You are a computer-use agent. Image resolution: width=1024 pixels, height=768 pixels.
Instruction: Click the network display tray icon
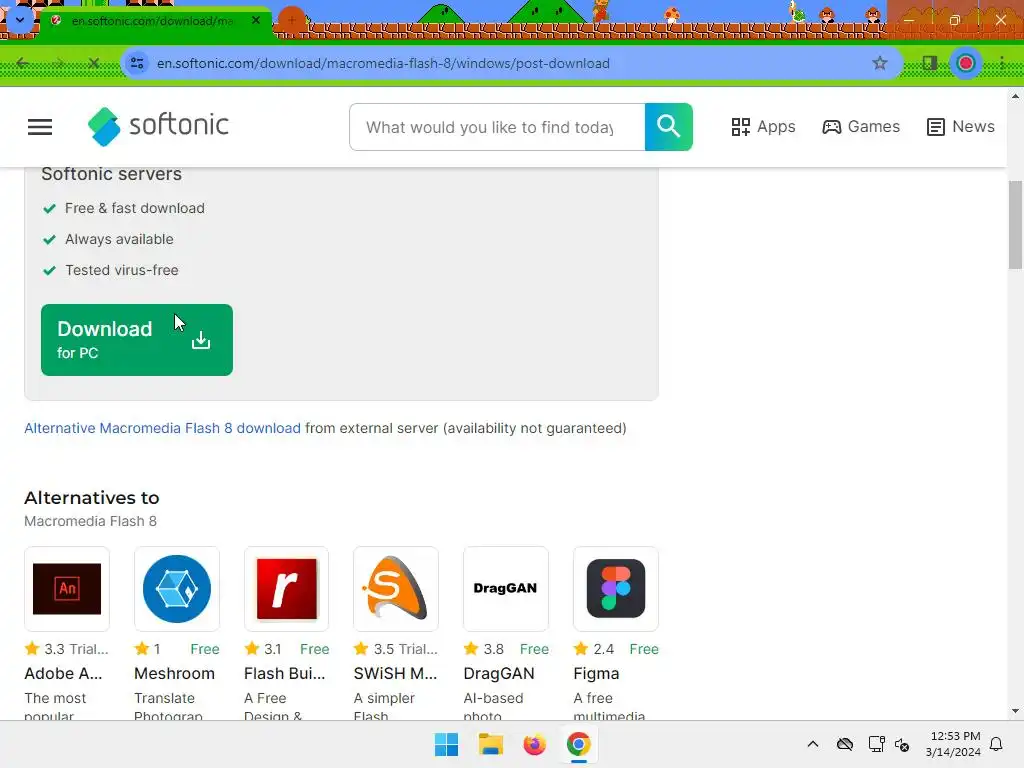tap(876, 744)
